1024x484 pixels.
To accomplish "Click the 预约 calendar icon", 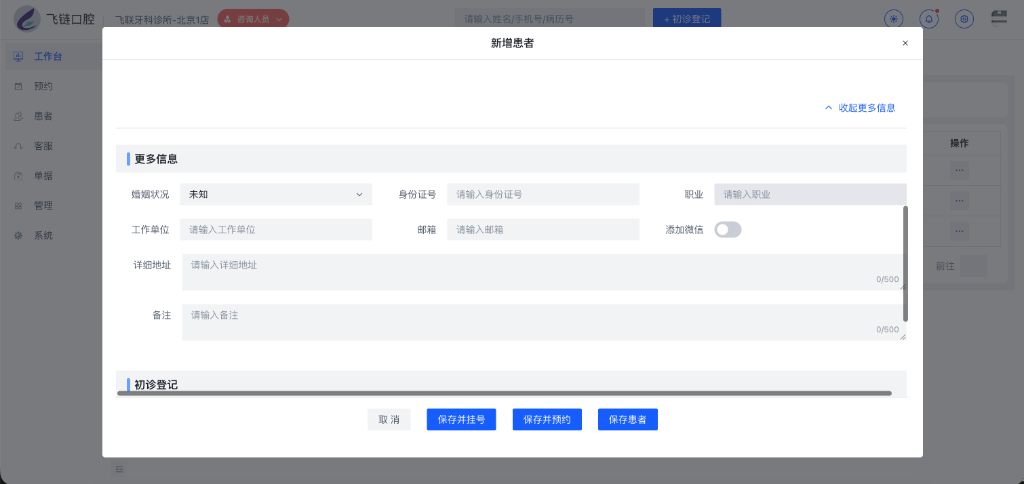I will point(18,86).
